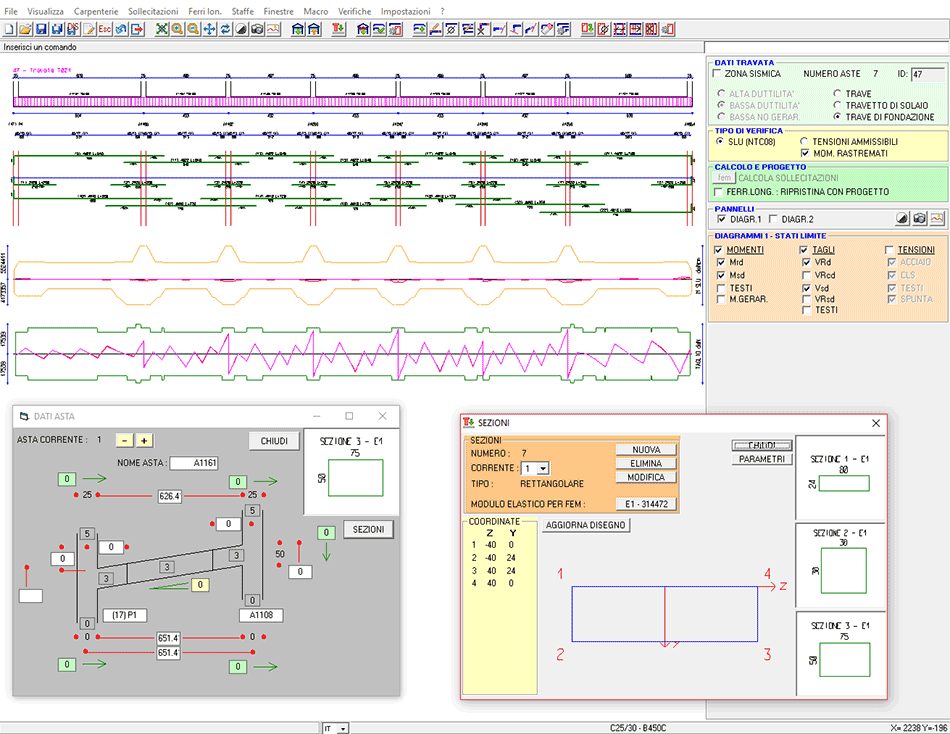The width and height of the screenshot is (950, 734).
Task: Open the IT language dropdown in the status bar
Action: coord(344,728)
